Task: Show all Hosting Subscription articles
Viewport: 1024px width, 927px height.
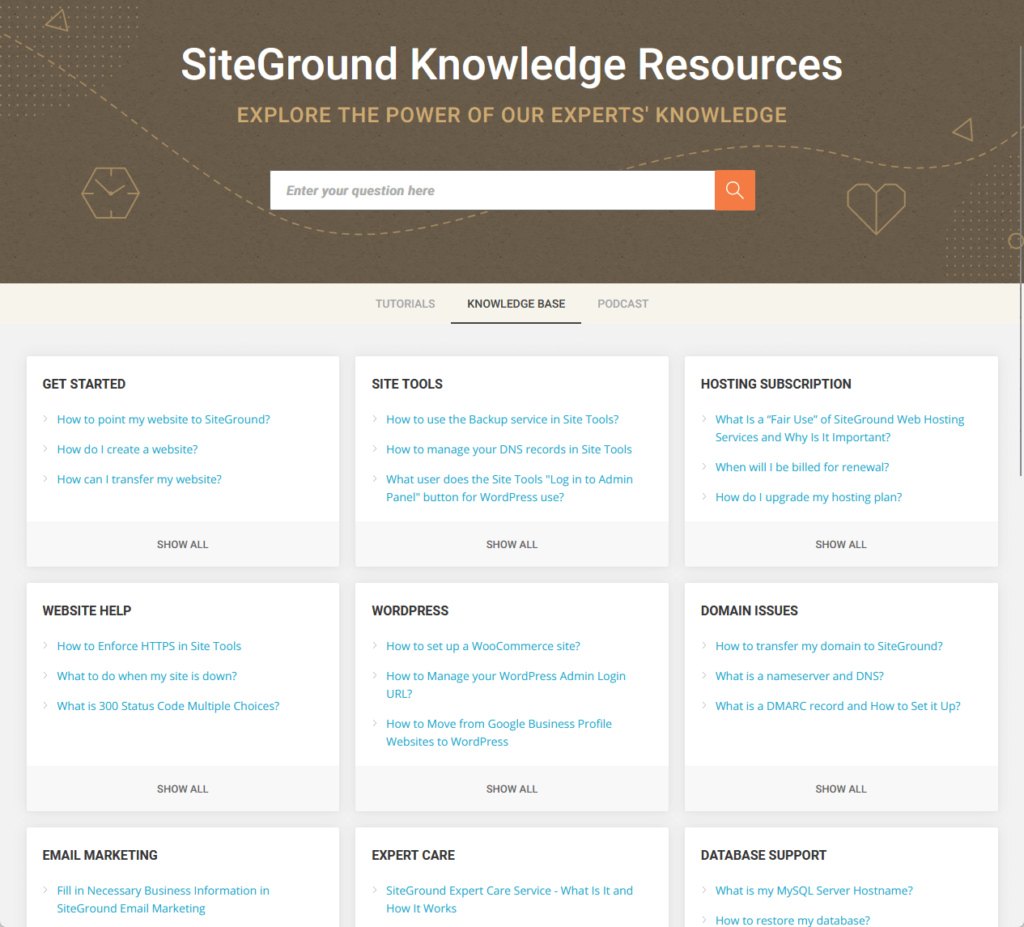Action: pos(841,544)
